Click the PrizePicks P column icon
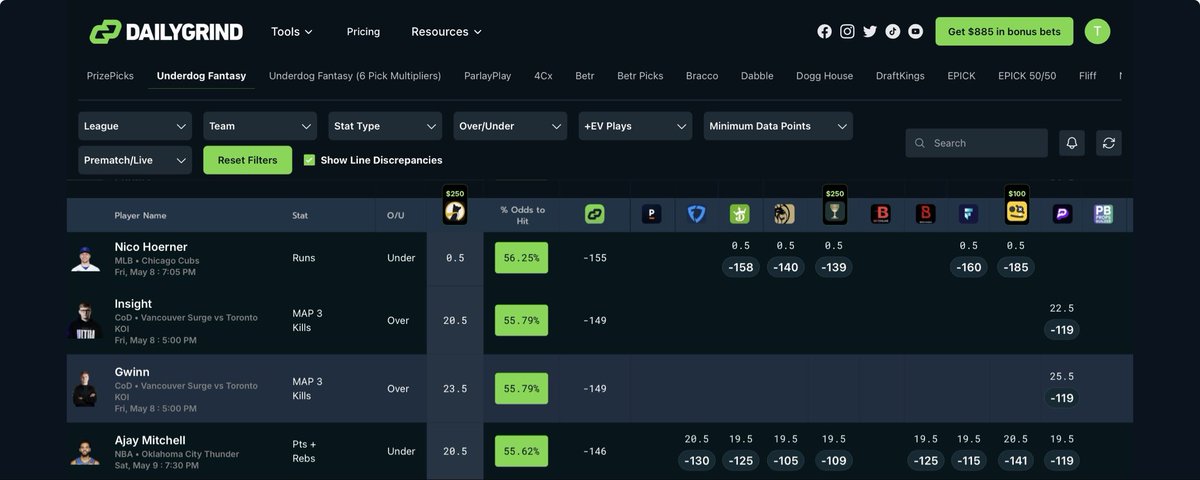 pyautogui.click(x=652, y=214)
